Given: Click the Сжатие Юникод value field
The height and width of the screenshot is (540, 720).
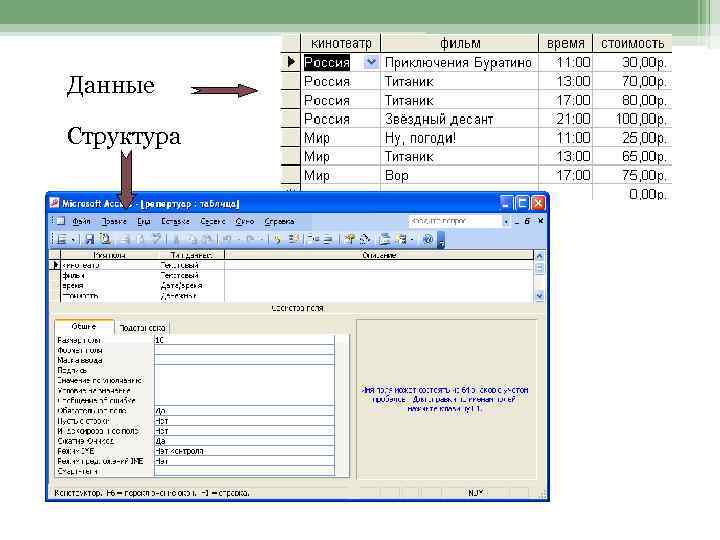Looking at the screenshot, I should (x=244, y=441).
